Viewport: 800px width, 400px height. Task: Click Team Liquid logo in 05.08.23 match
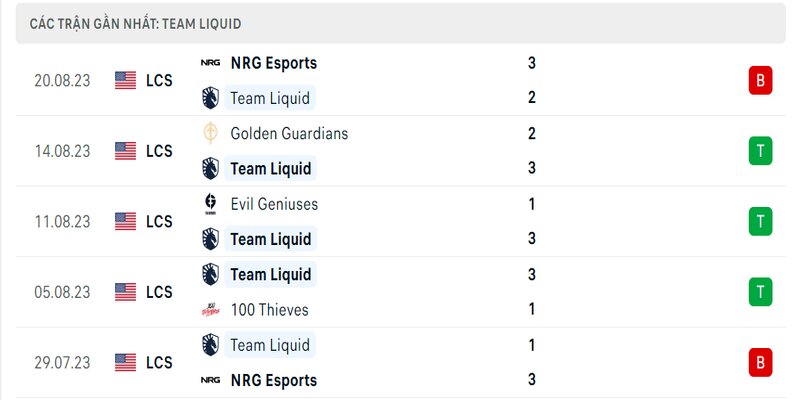(x=210, y=274)
